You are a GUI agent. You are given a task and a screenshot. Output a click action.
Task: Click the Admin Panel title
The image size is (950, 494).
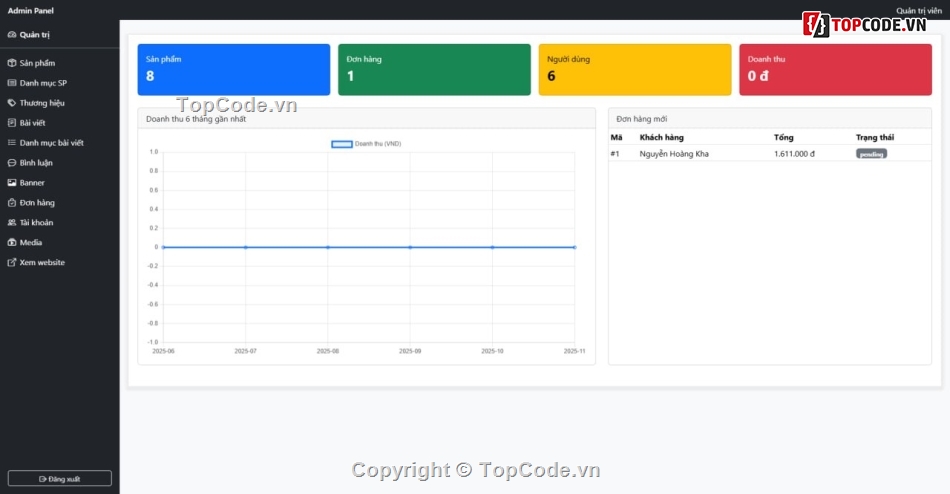30,10
